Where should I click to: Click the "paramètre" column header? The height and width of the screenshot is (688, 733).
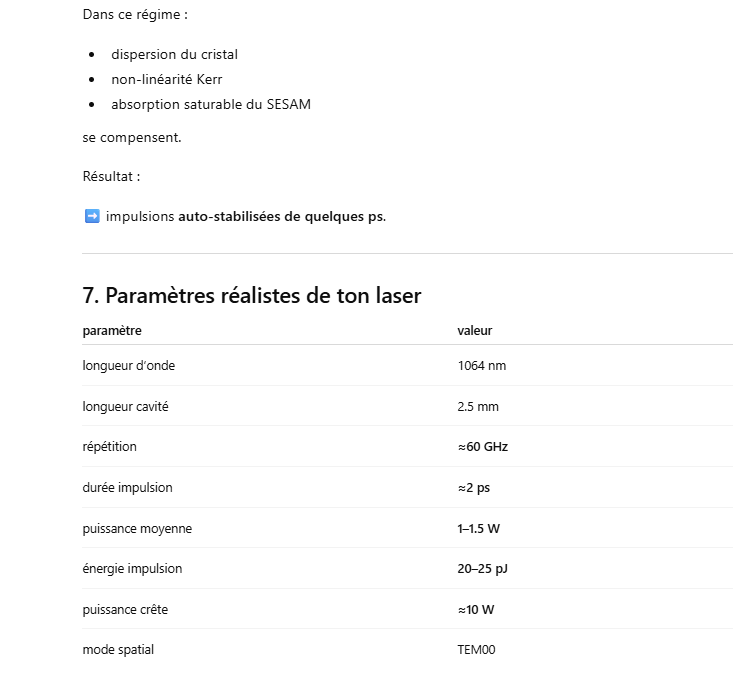[112, 331]
